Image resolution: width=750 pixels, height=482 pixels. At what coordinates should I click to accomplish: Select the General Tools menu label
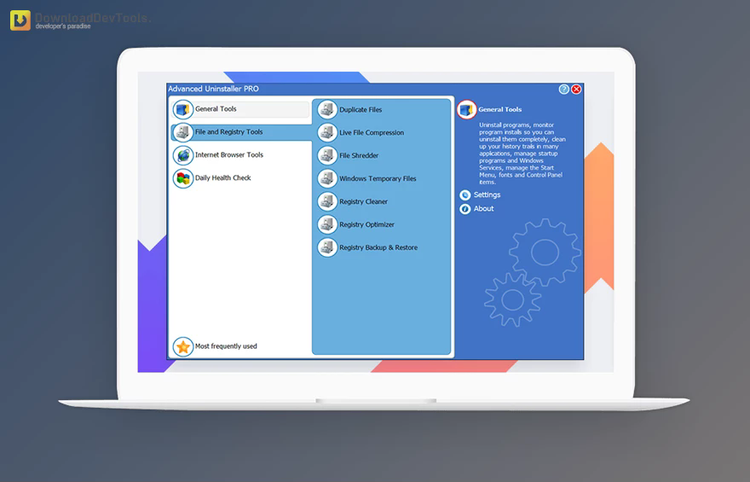[216, 109]
